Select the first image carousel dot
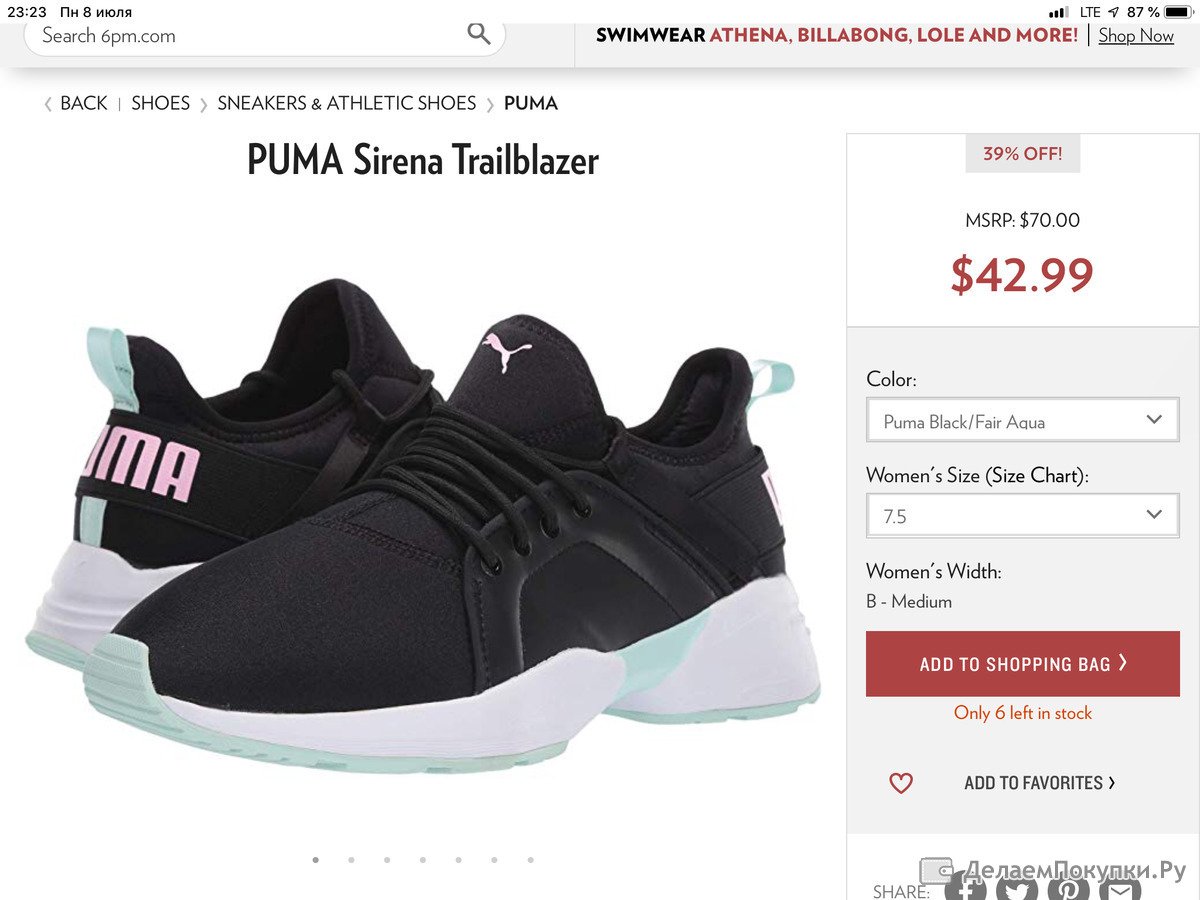 (x=316, y=859)
